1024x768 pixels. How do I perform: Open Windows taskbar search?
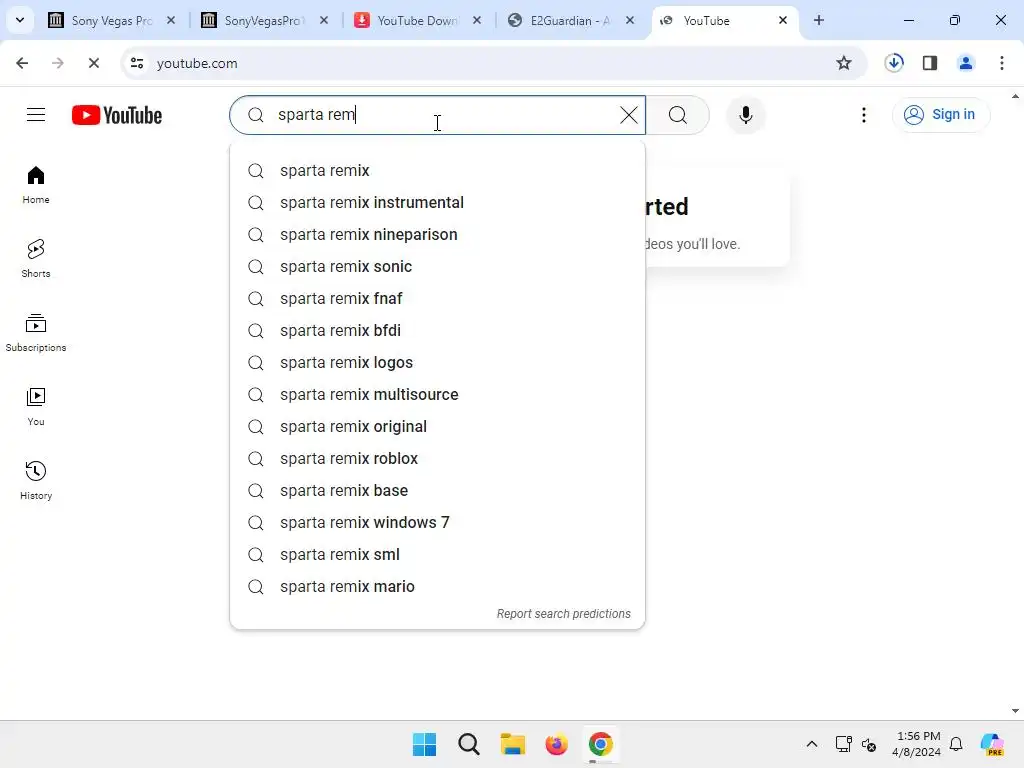469,744
